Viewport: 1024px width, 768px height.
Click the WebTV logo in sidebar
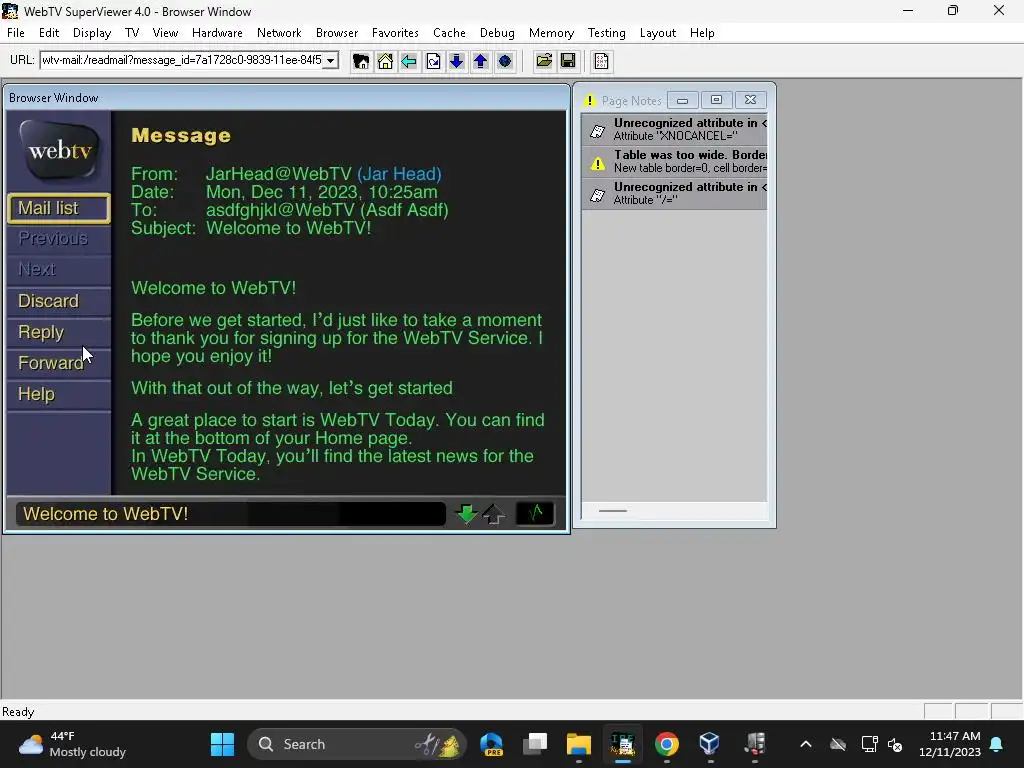click(x=59, y=151)
